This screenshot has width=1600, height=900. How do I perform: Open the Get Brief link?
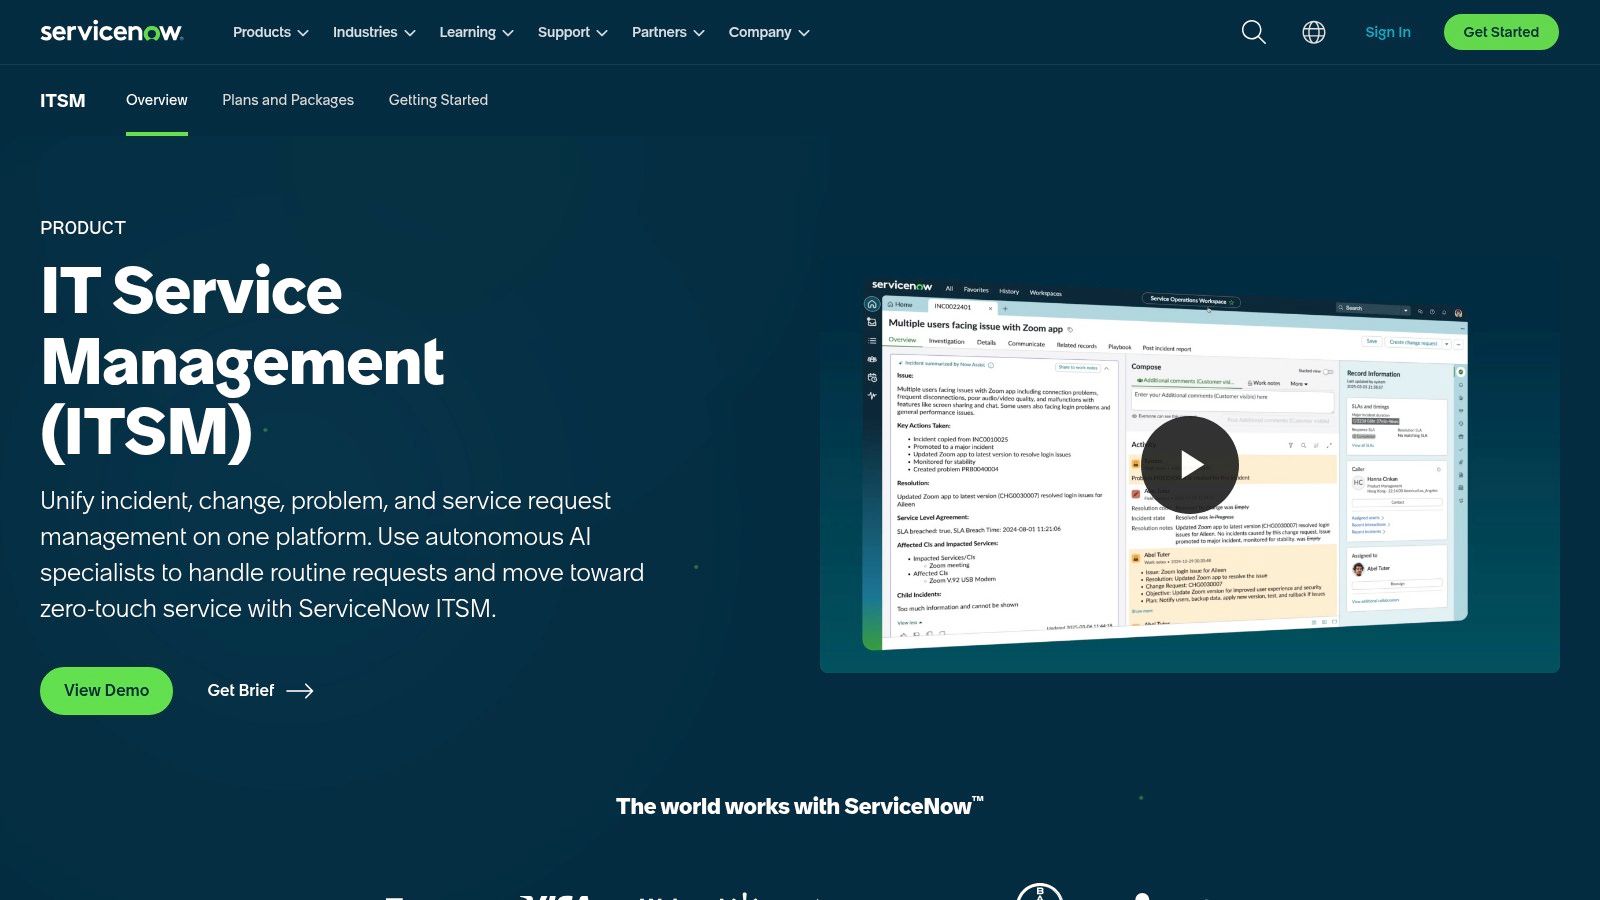pos(260,691)
